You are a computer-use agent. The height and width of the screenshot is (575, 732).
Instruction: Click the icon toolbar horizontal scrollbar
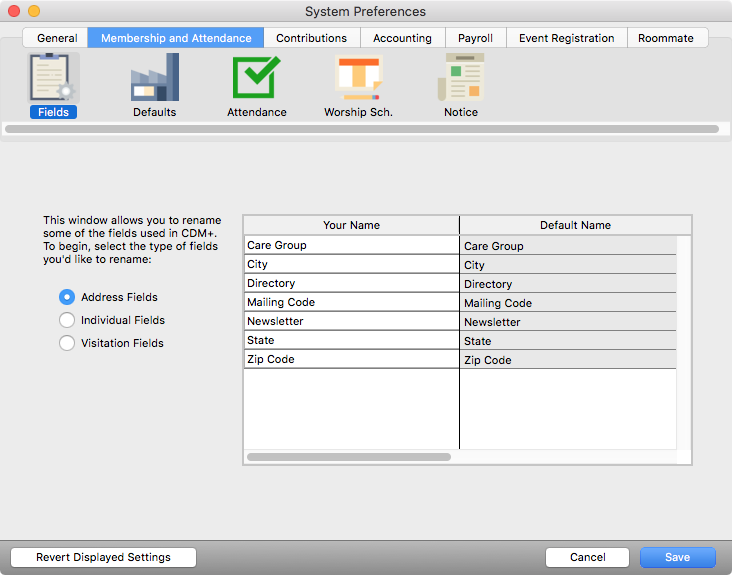tap(362, 129)
